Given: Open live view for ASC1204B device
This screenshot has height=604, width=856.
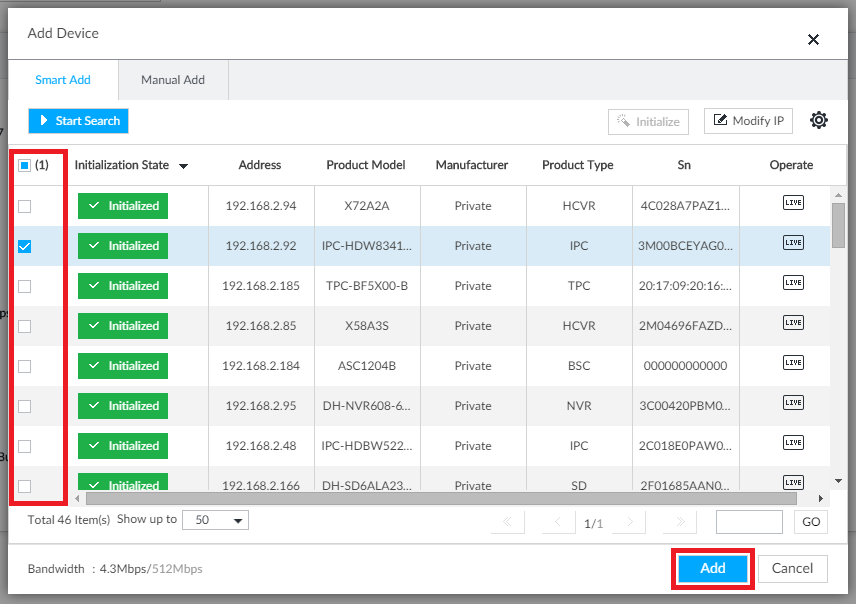Looking at the screenshot, I should click(792, 363).
